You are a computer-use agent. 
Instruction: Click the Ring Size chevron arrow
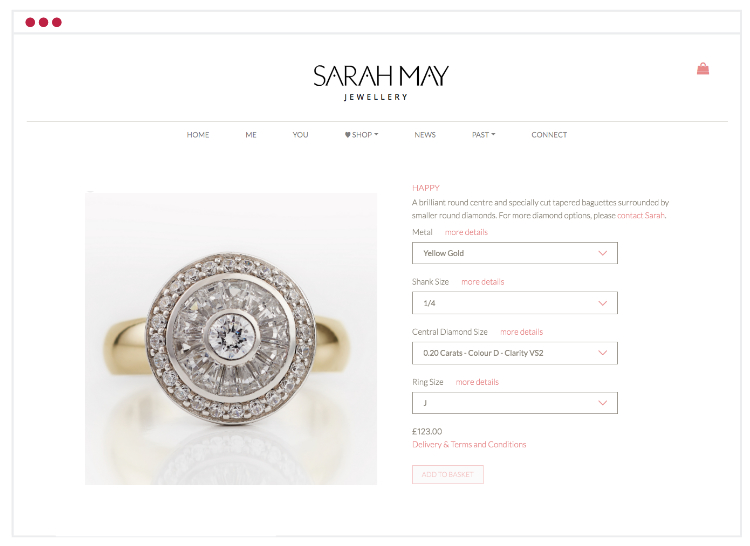[603, 403]
